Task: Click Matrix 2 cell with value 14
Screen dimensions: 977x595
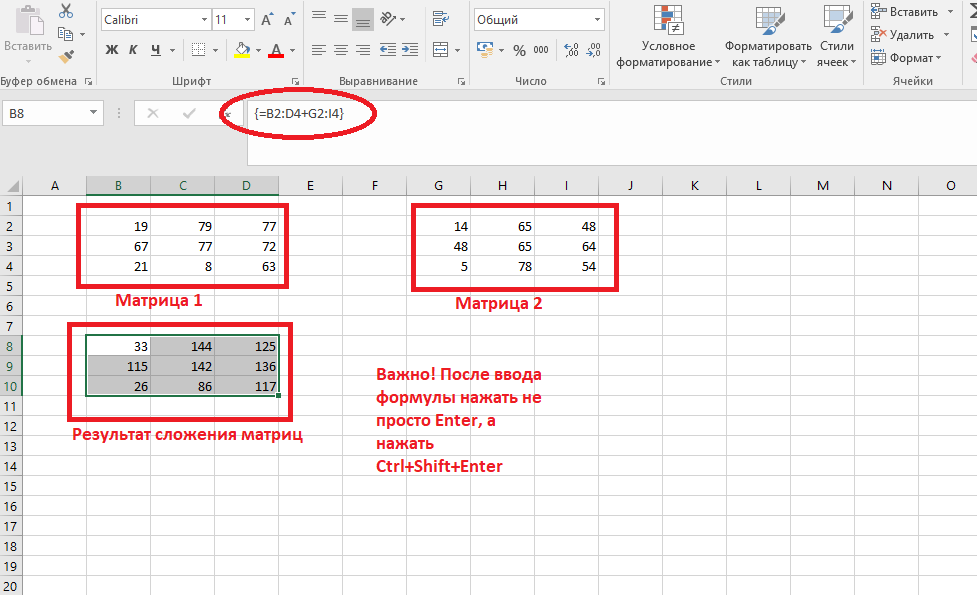Action: 439,227
